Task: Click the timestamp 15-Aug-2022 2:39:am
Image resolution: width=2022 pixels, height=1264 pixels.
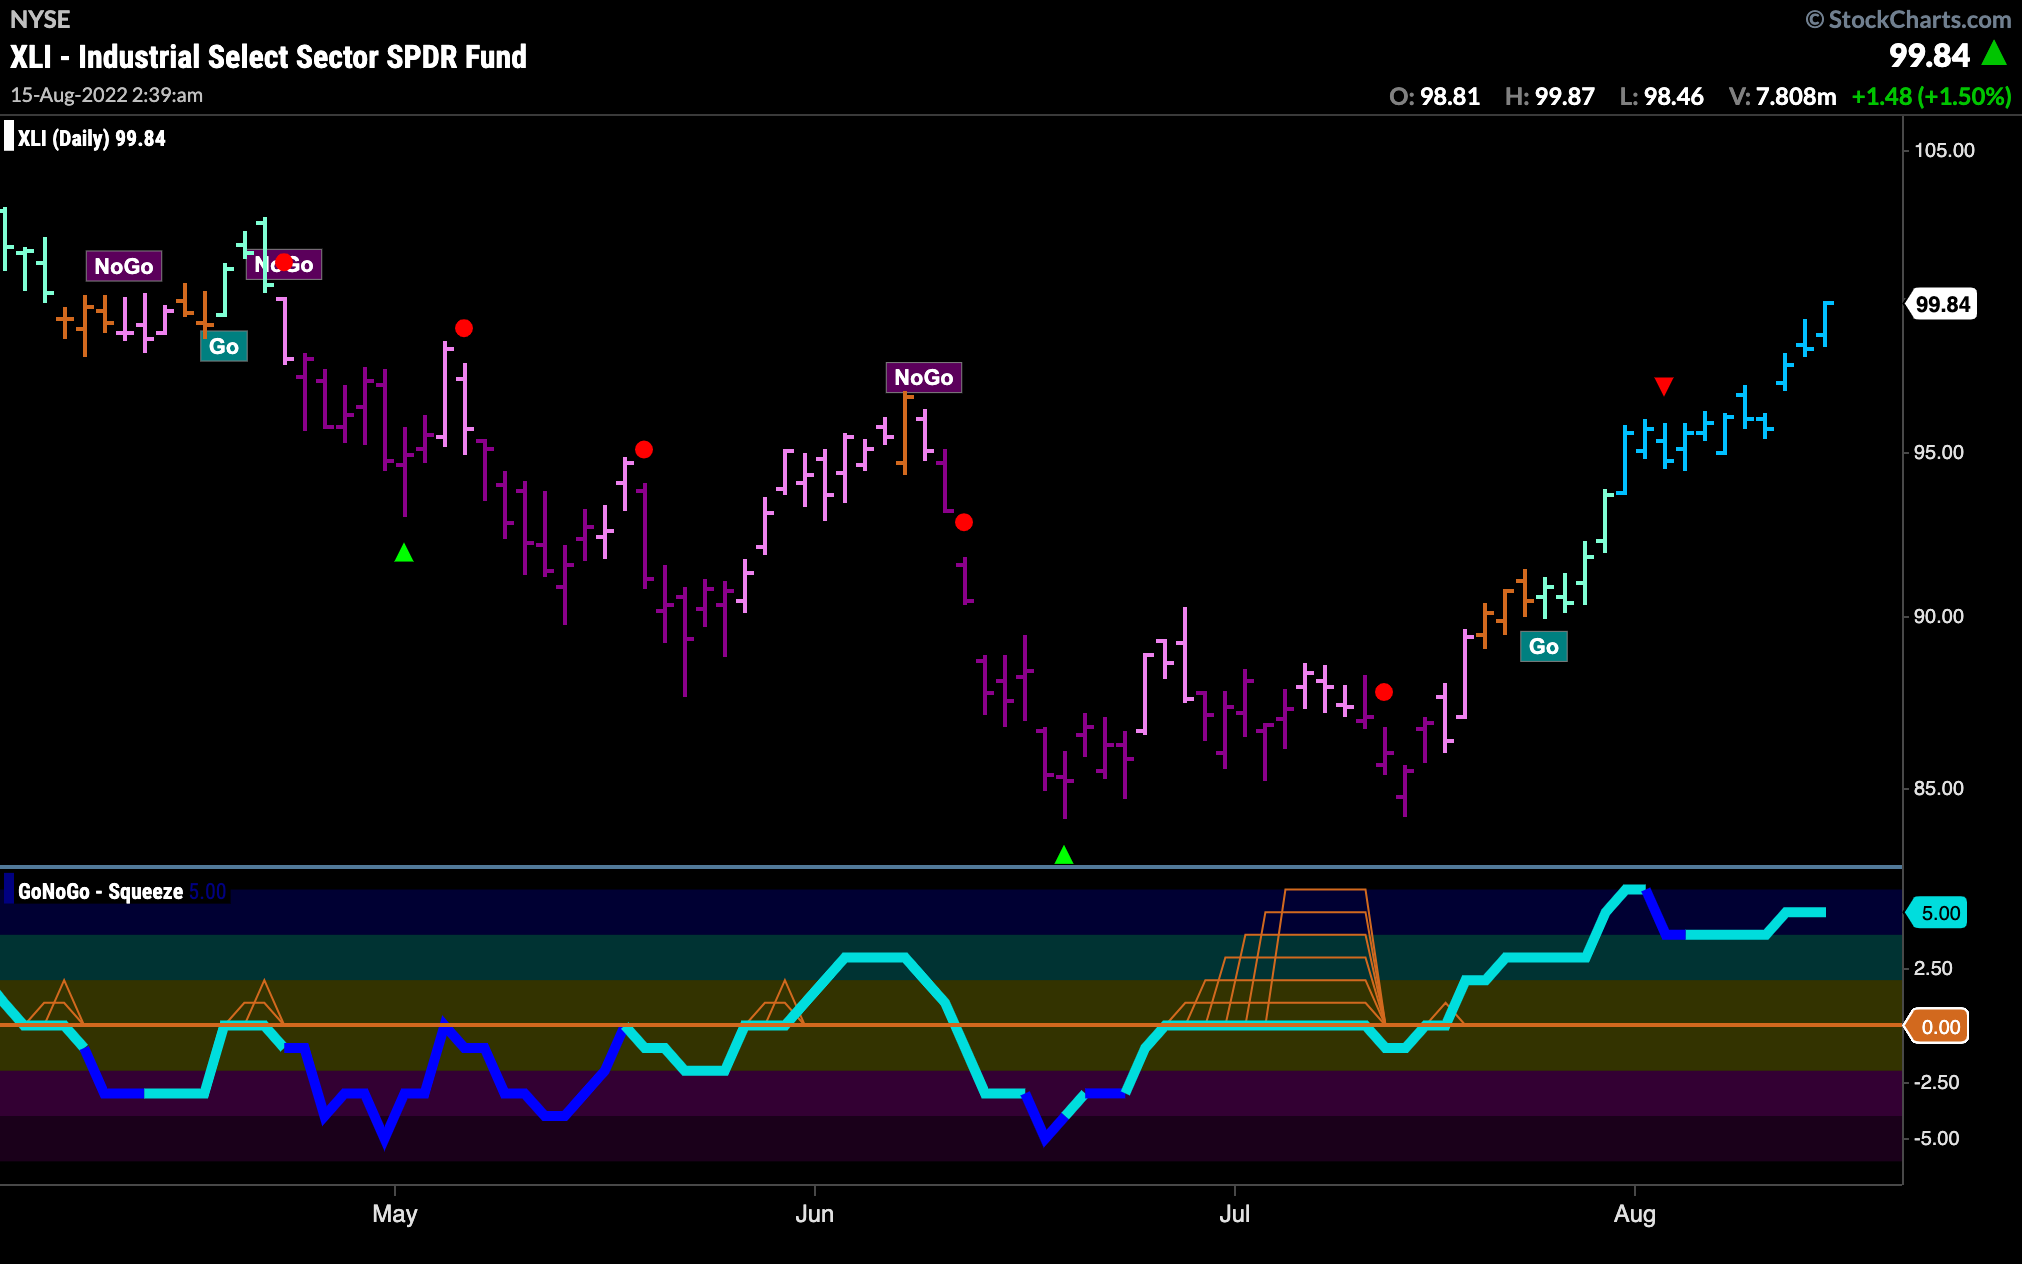Action: pyautogui.click(x=107, y=95)
